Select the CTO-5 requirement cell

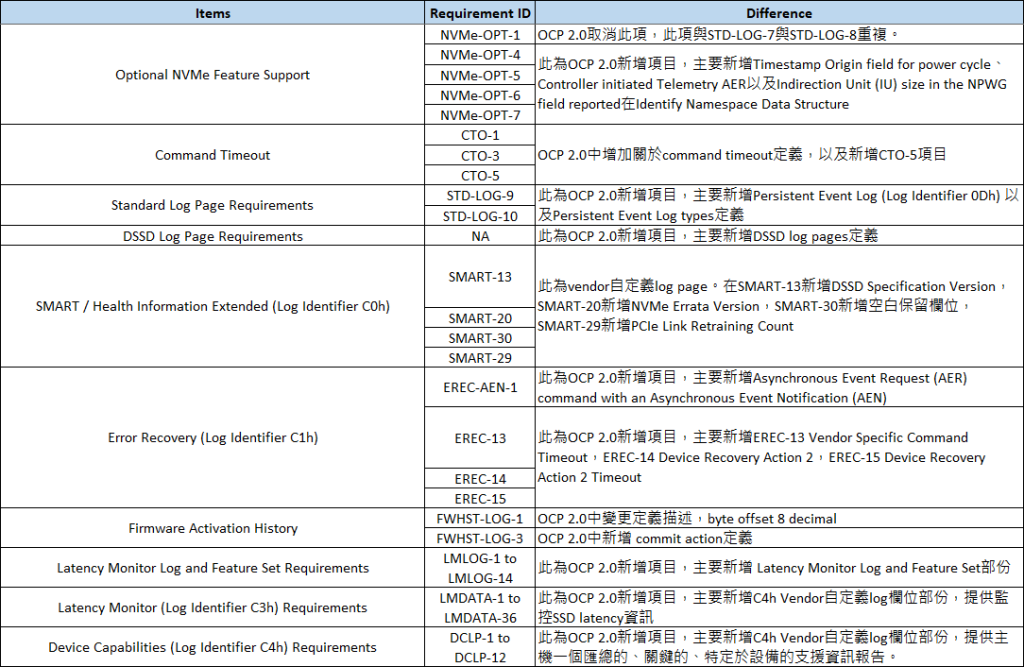[480, 175]
